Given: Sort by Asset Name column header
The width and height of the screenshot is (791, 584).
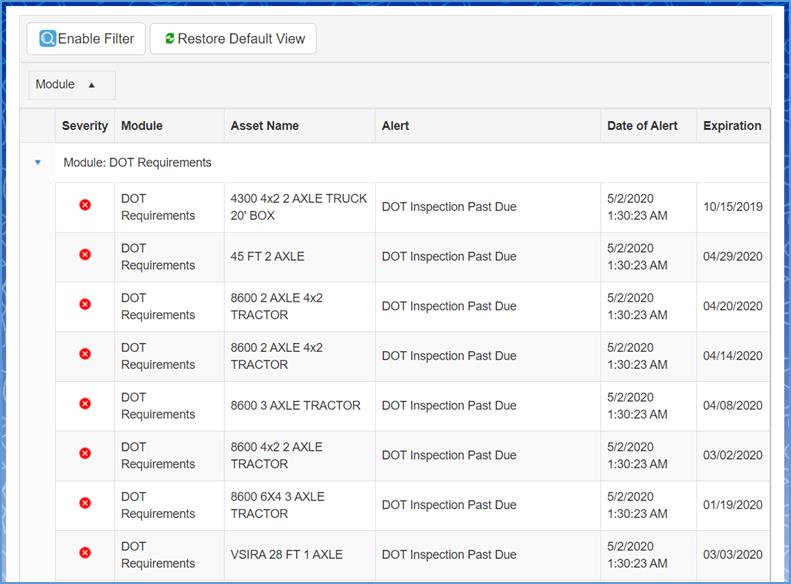Looking at the screenshot, I should pos(264,126).
